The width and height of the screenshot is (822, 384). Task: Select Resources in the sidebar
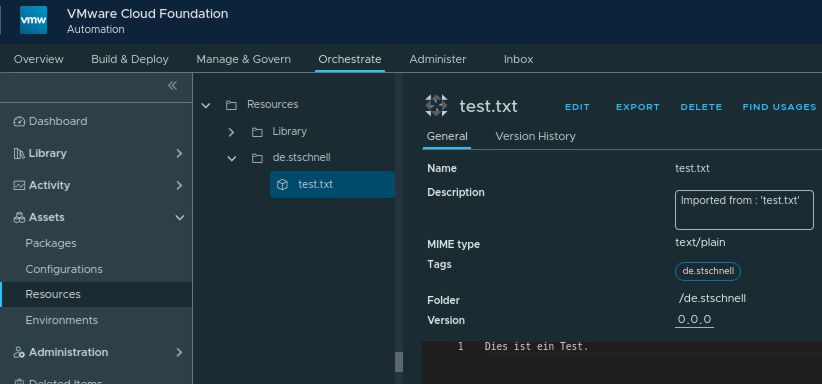point(96,294)
